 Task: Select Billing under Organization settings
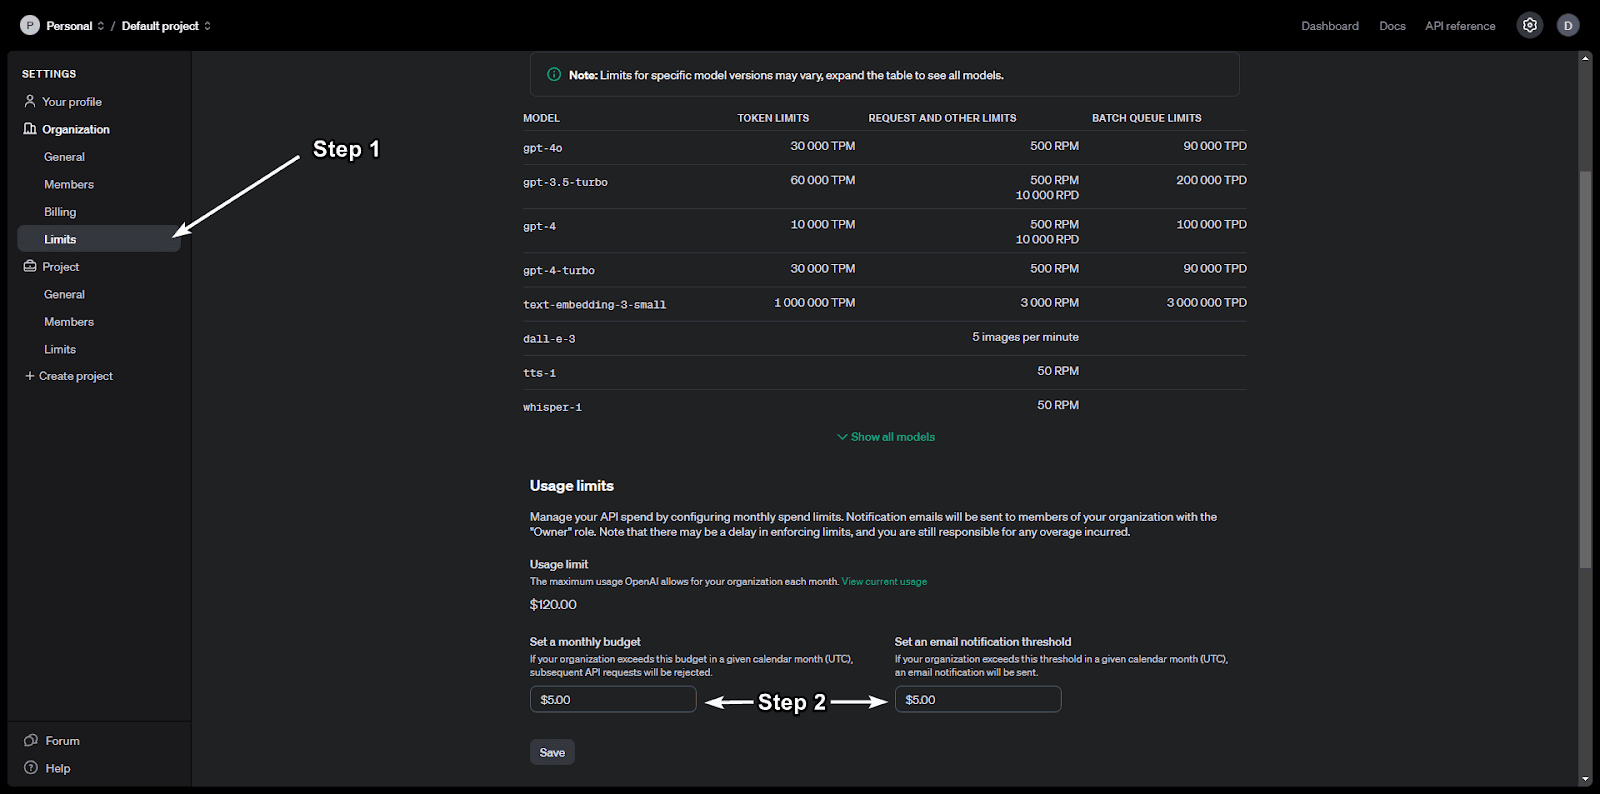60,212
